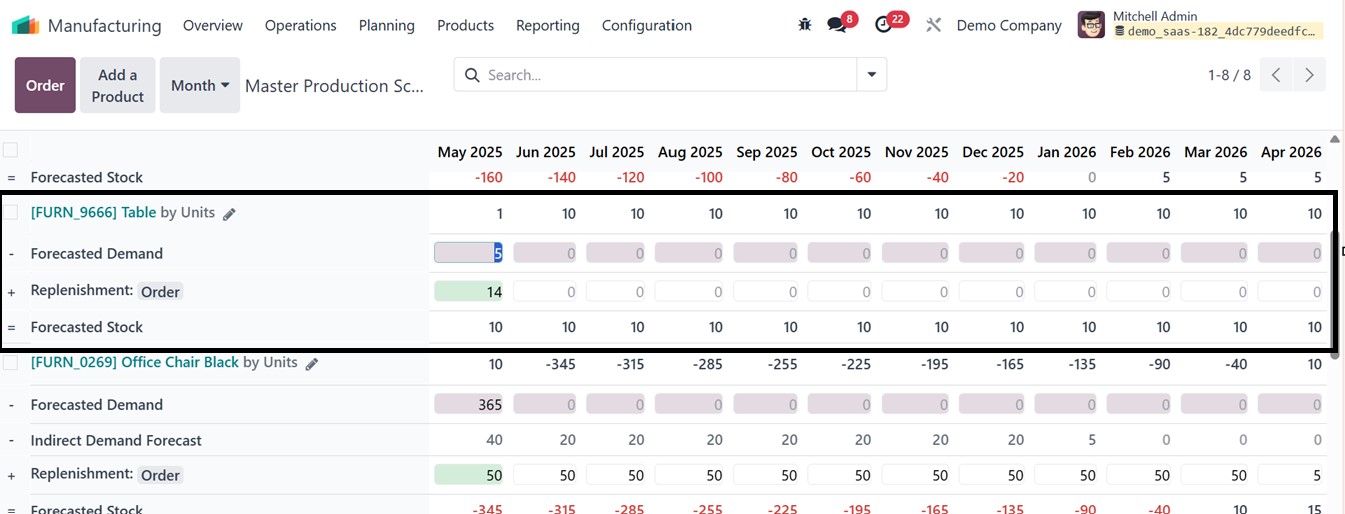The image size is (1345, 514).
Task: Click Mitchell Admin user avatar
Action: click(1091, 25)
